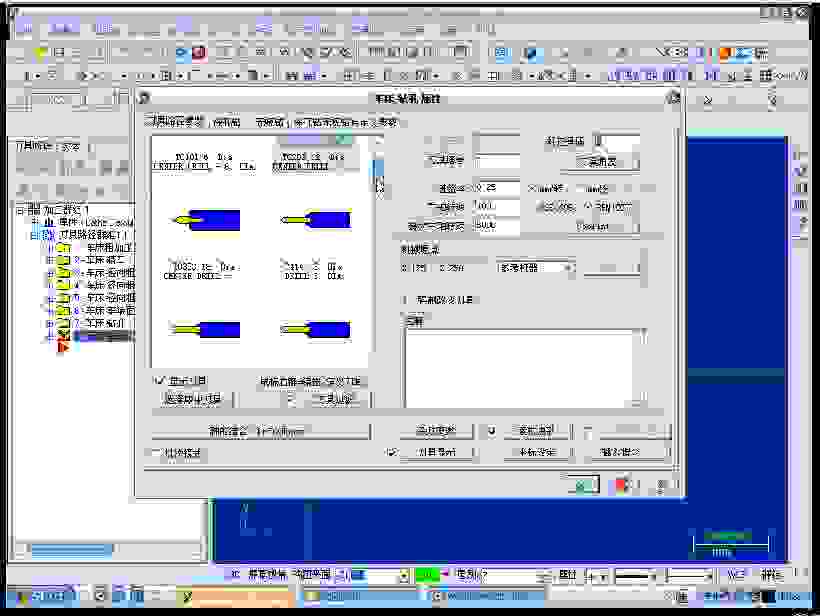The image size is (820, 616).
Task: Confirm dialog with green check OK button
Action: point(582,485)
